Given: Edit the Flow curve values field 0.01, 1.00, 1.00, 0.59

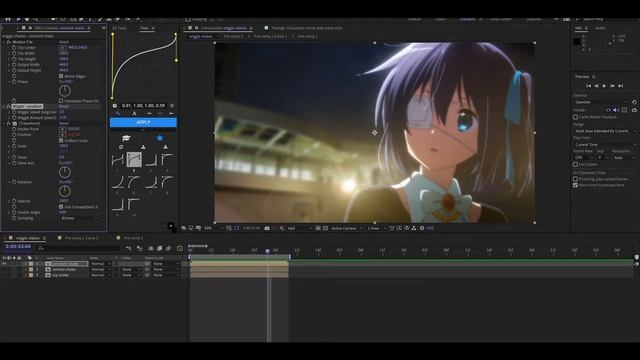Looking at the screenshot, I should tap(143, 106).
